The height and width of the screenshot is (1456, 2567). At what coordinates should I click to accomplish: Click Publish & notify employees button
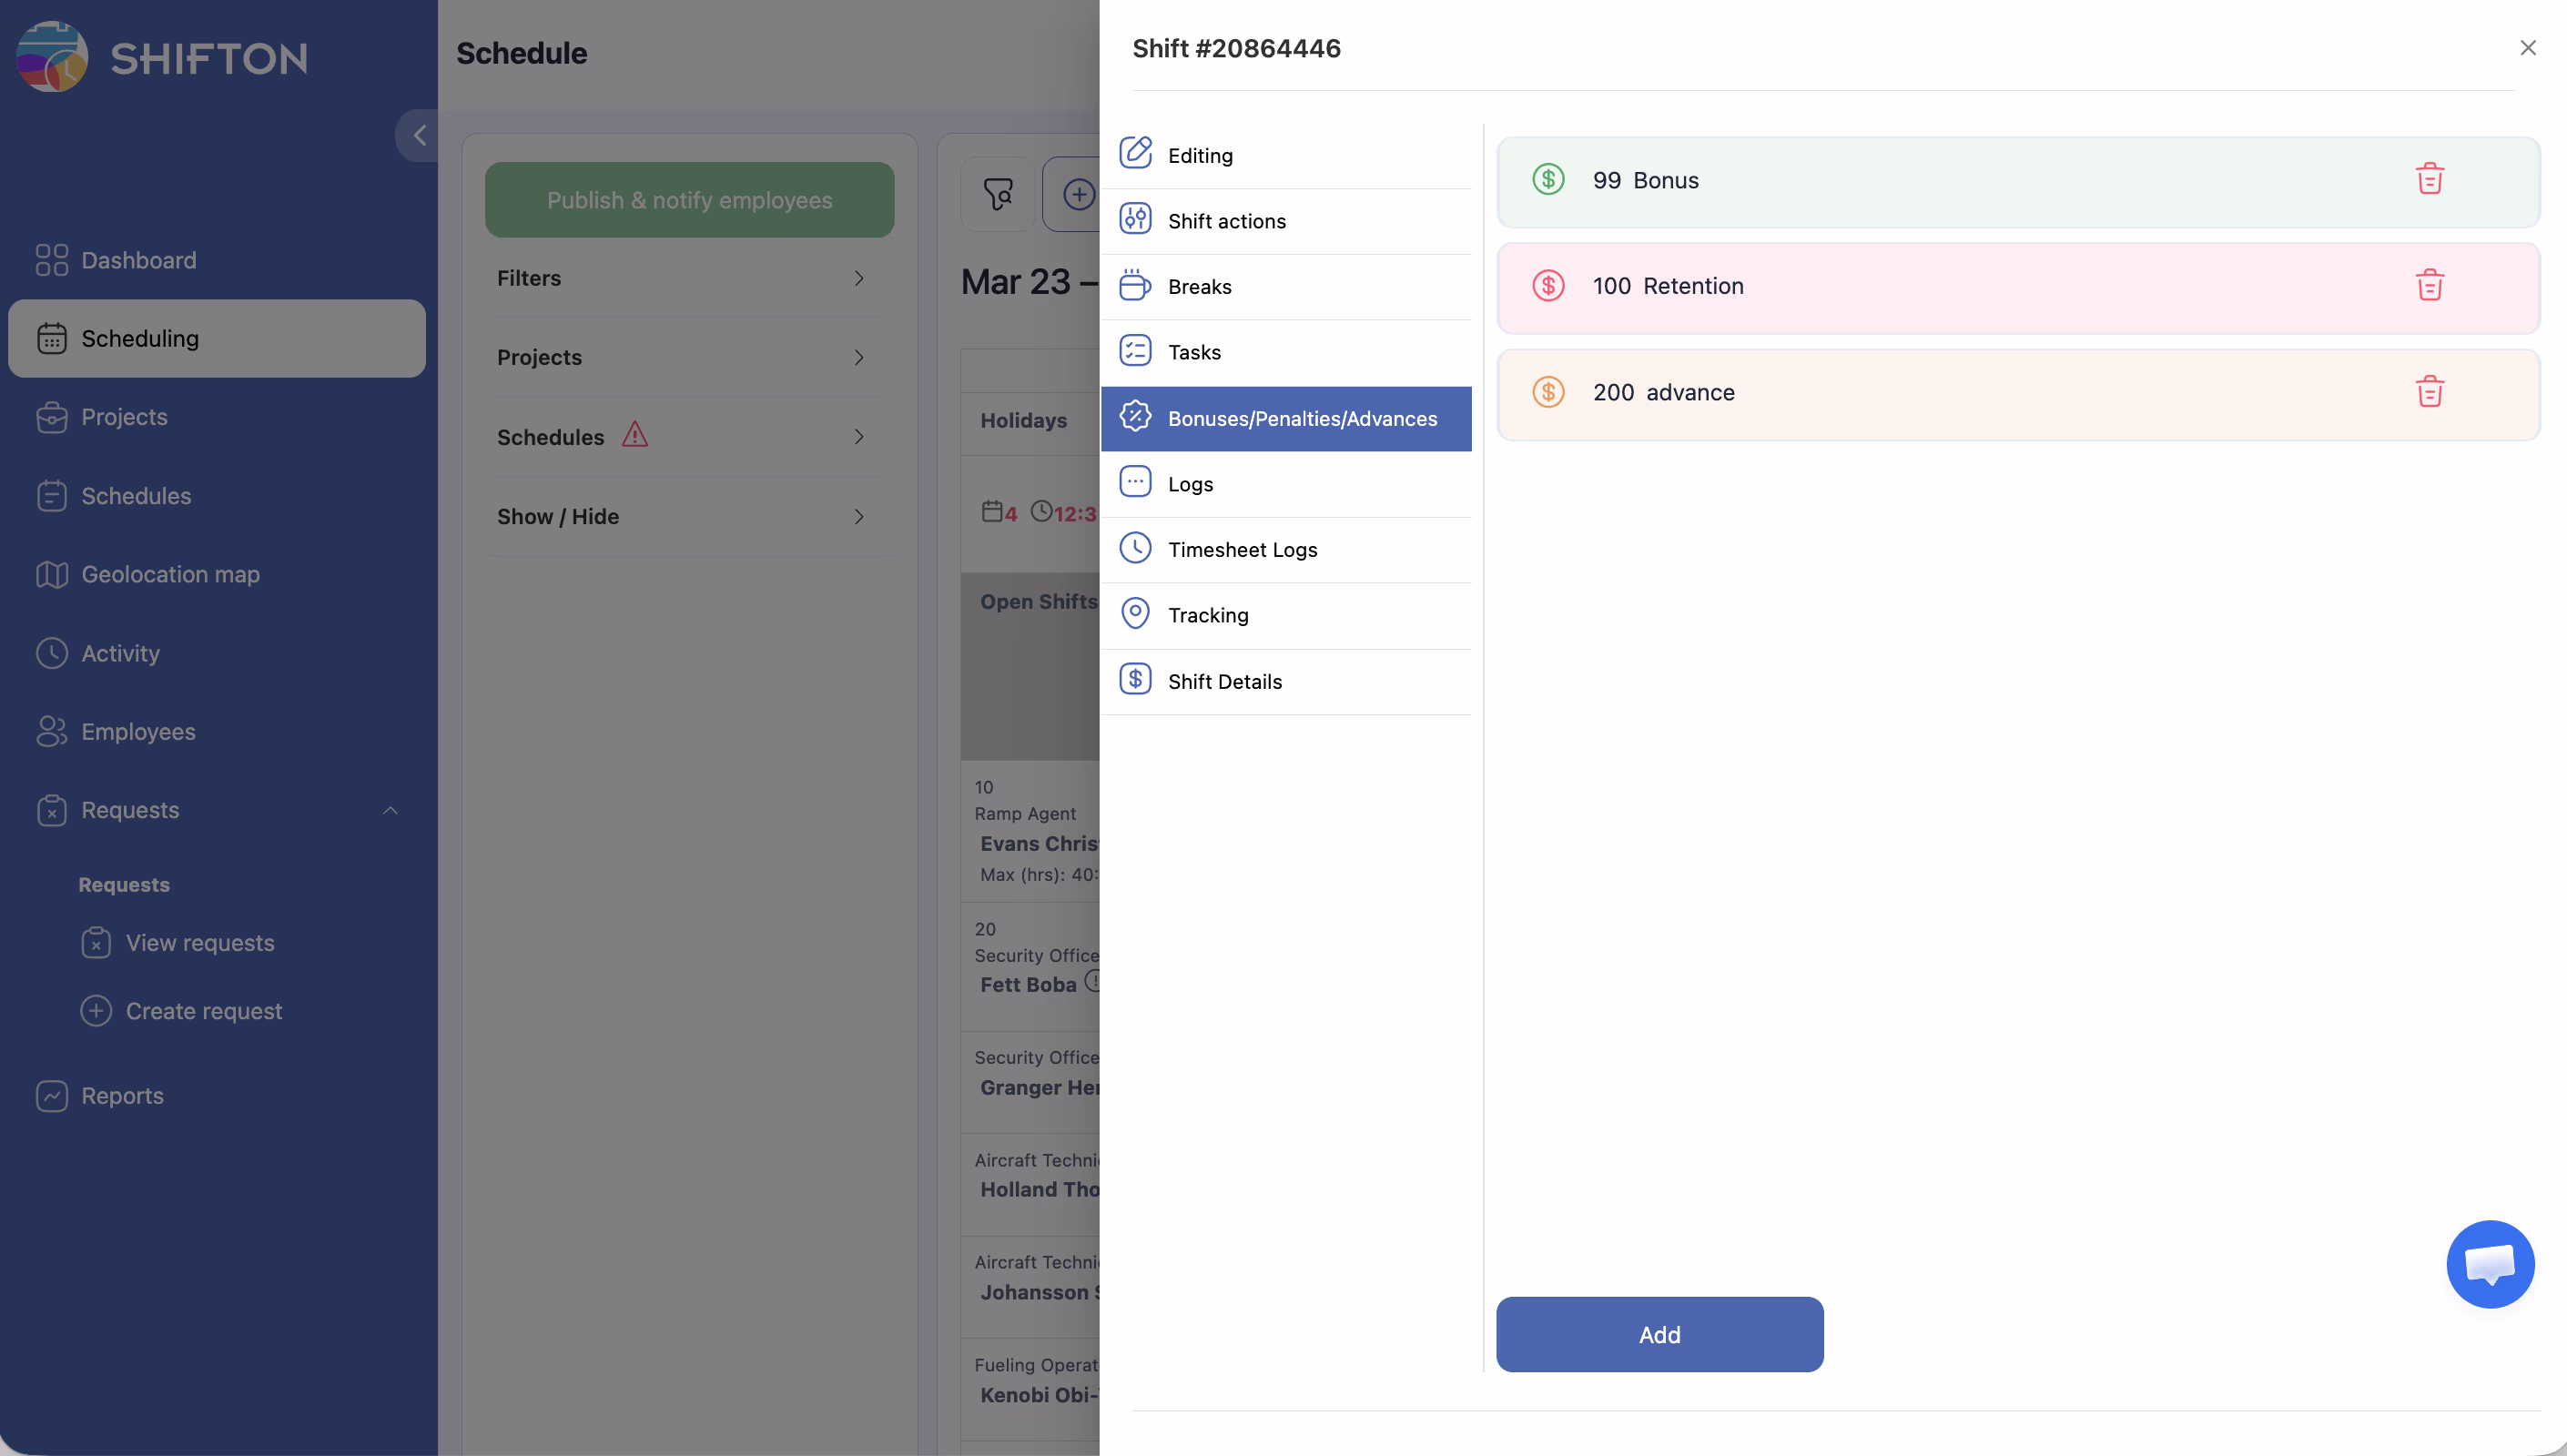point(689,200)
